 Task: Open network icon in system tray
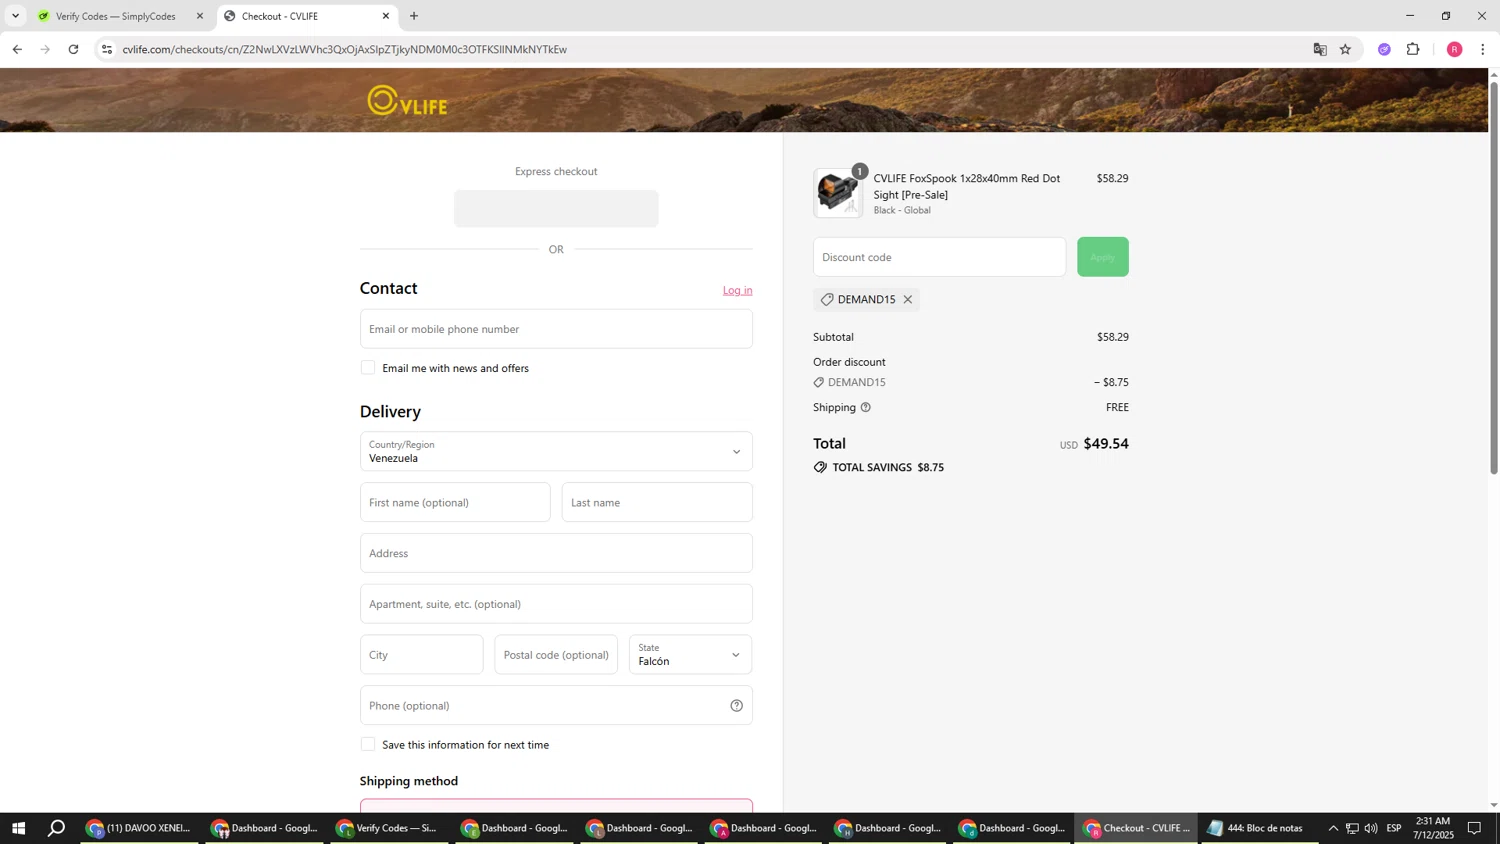[1352, 828]
